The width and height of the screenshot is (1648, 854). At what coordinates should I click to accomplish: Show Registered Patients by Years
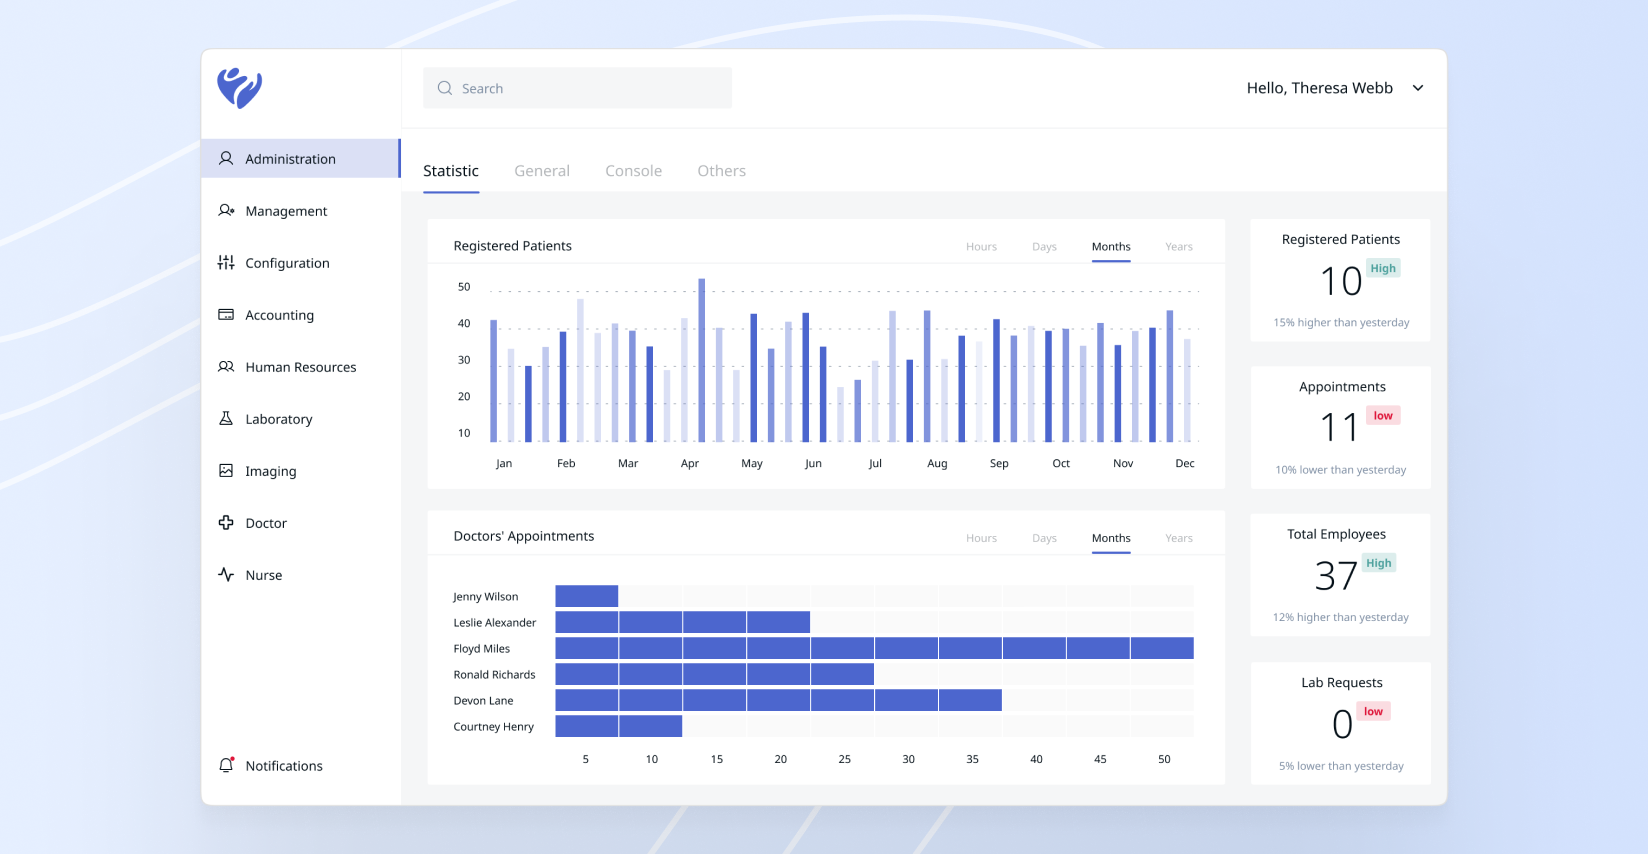[x=1178, y=247]
